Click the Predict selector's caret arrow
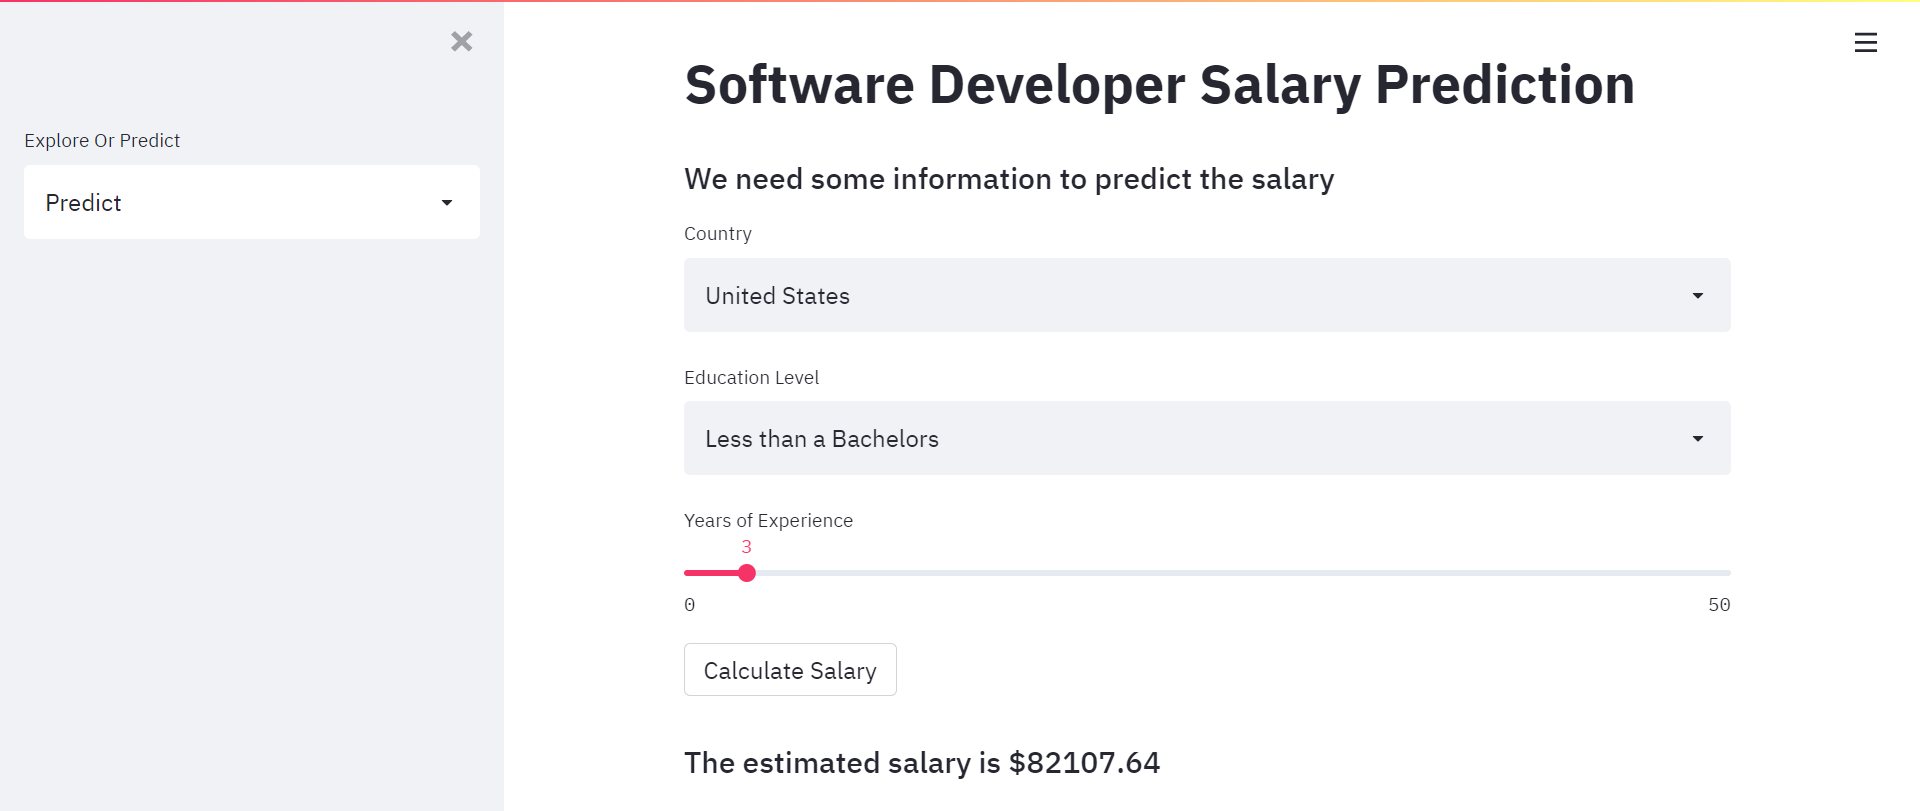The width and height of the screenshot is (1920, 811). (447, 203)
